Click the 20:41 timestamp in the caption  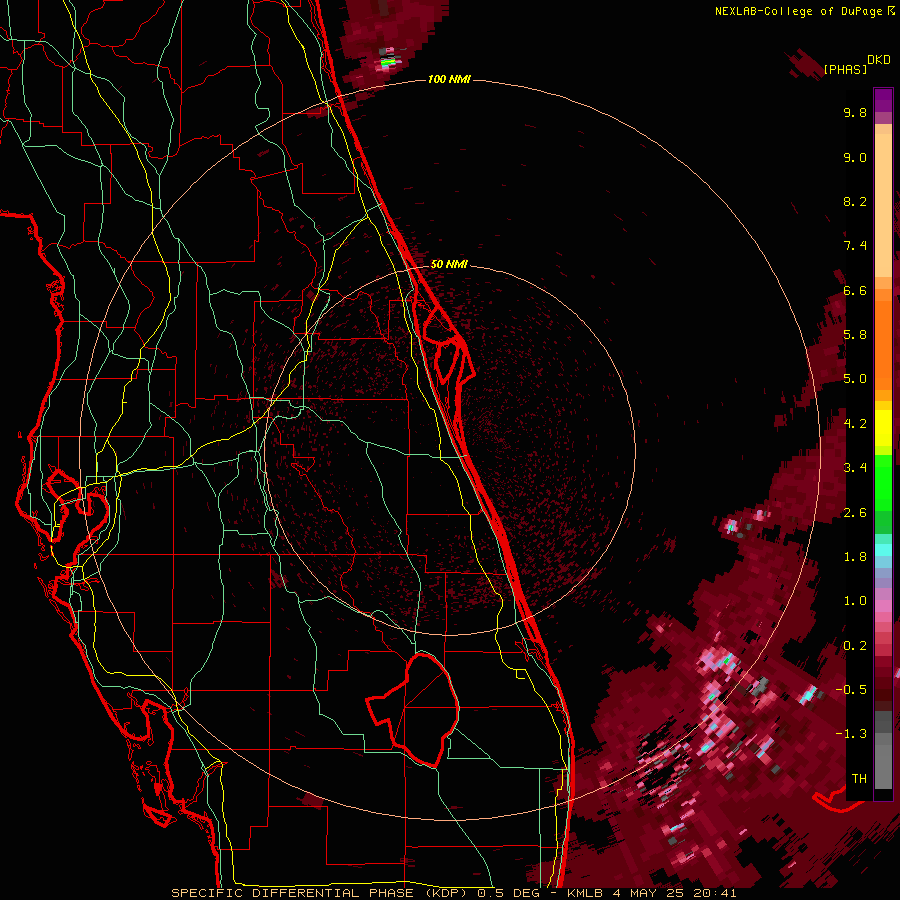click(715, 893)
